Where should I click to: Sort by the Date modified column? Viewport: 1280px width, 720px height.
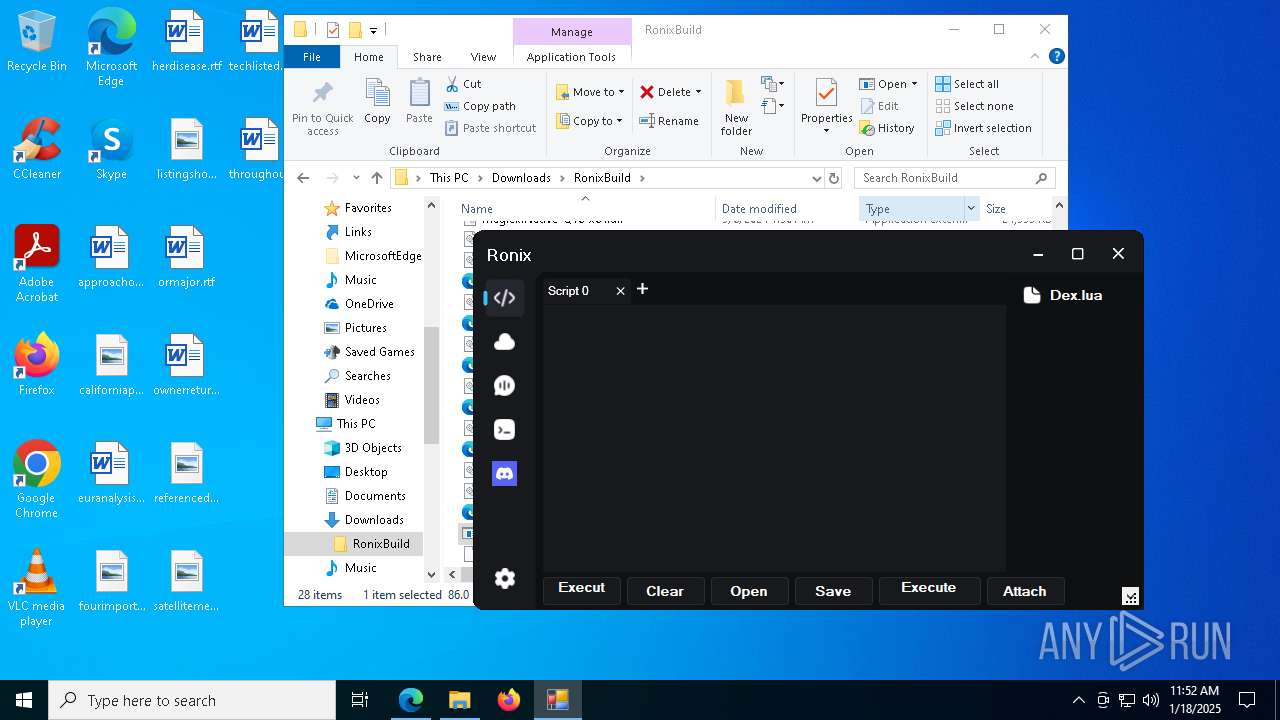pyautogui.click(x=785, y=209)
